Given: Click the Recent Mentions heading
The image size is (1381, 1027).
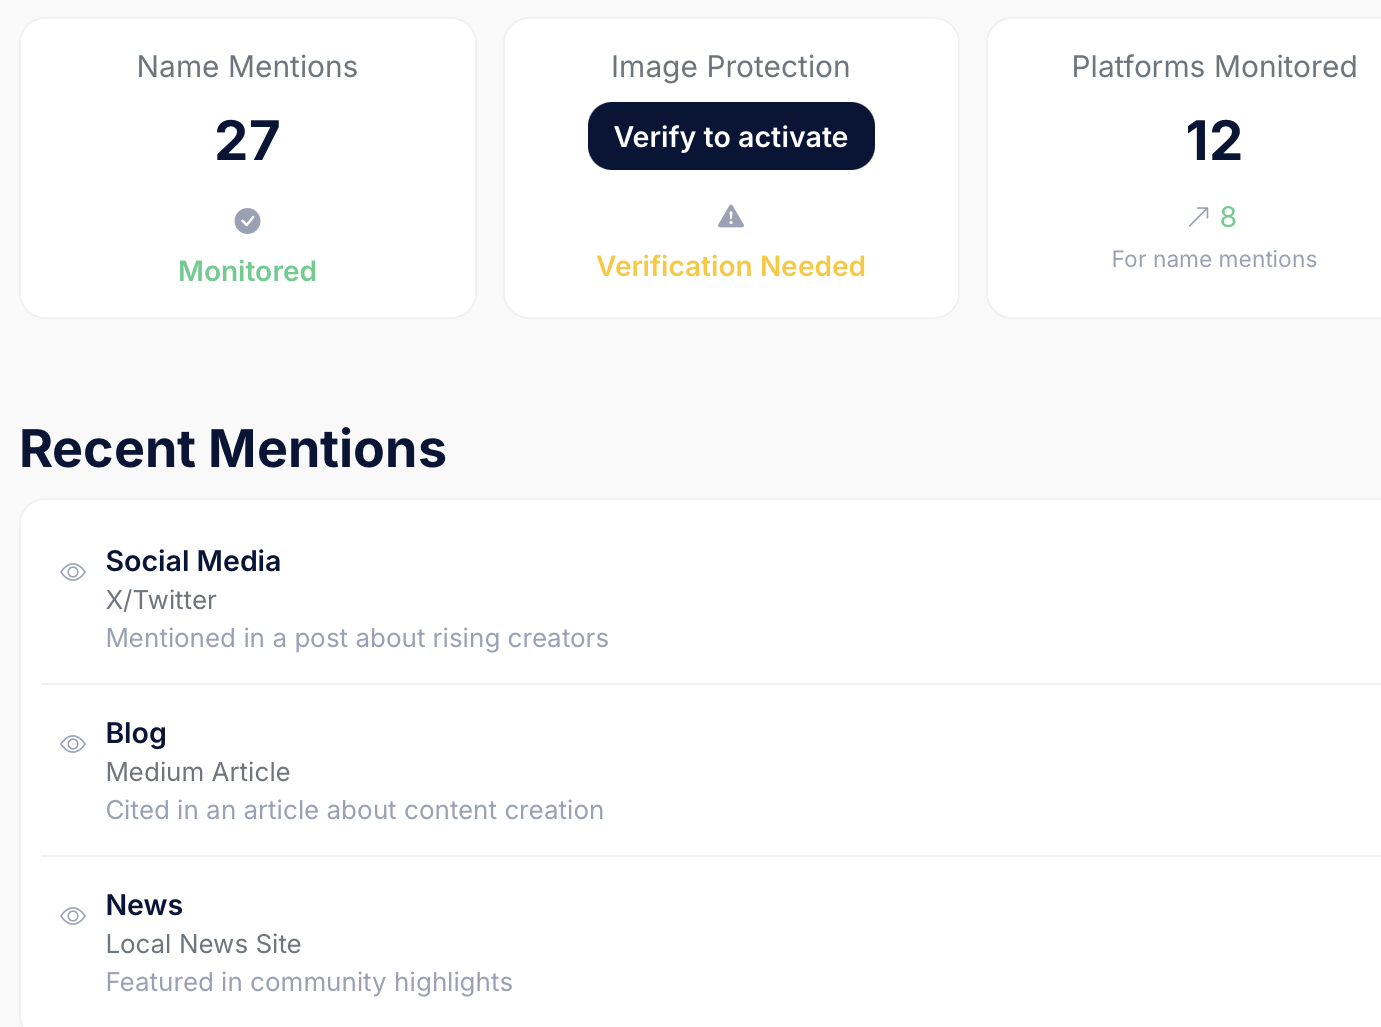Looking at the screenshot, I should click(x=233, y=449).
